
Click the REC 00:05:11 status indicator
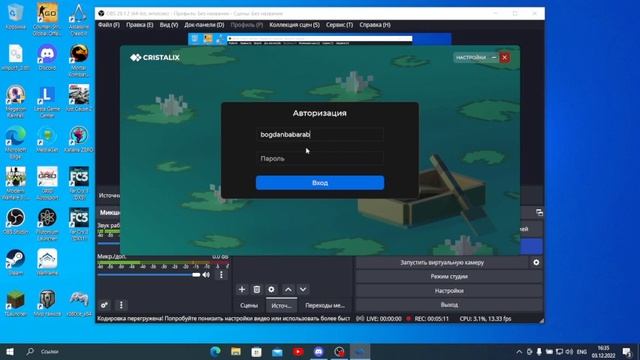point(427,319)
